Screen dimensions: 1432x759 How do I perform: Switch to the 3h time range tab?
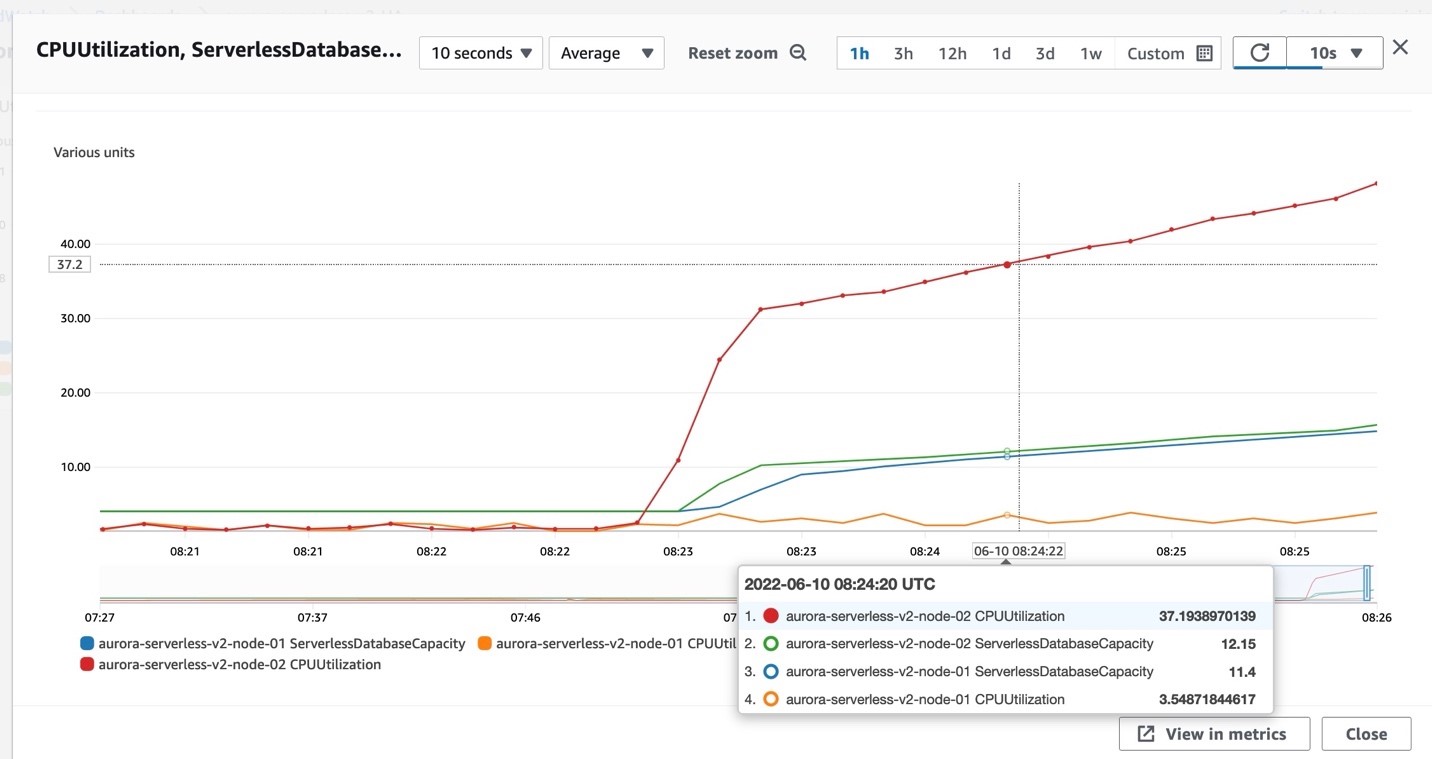pyautogui.click(x=903, y=53)
